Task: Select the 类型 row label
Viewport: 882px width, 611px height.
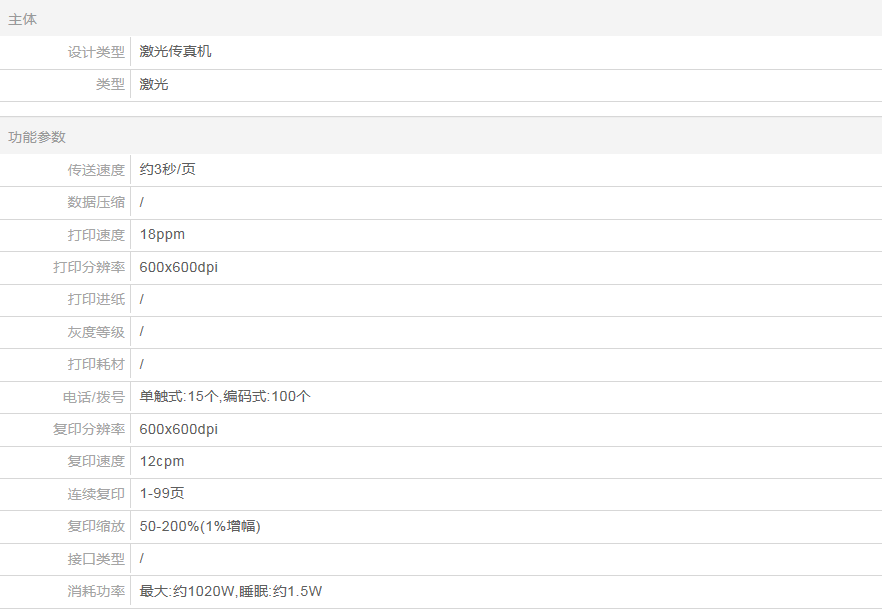Action: click(110, 85)
